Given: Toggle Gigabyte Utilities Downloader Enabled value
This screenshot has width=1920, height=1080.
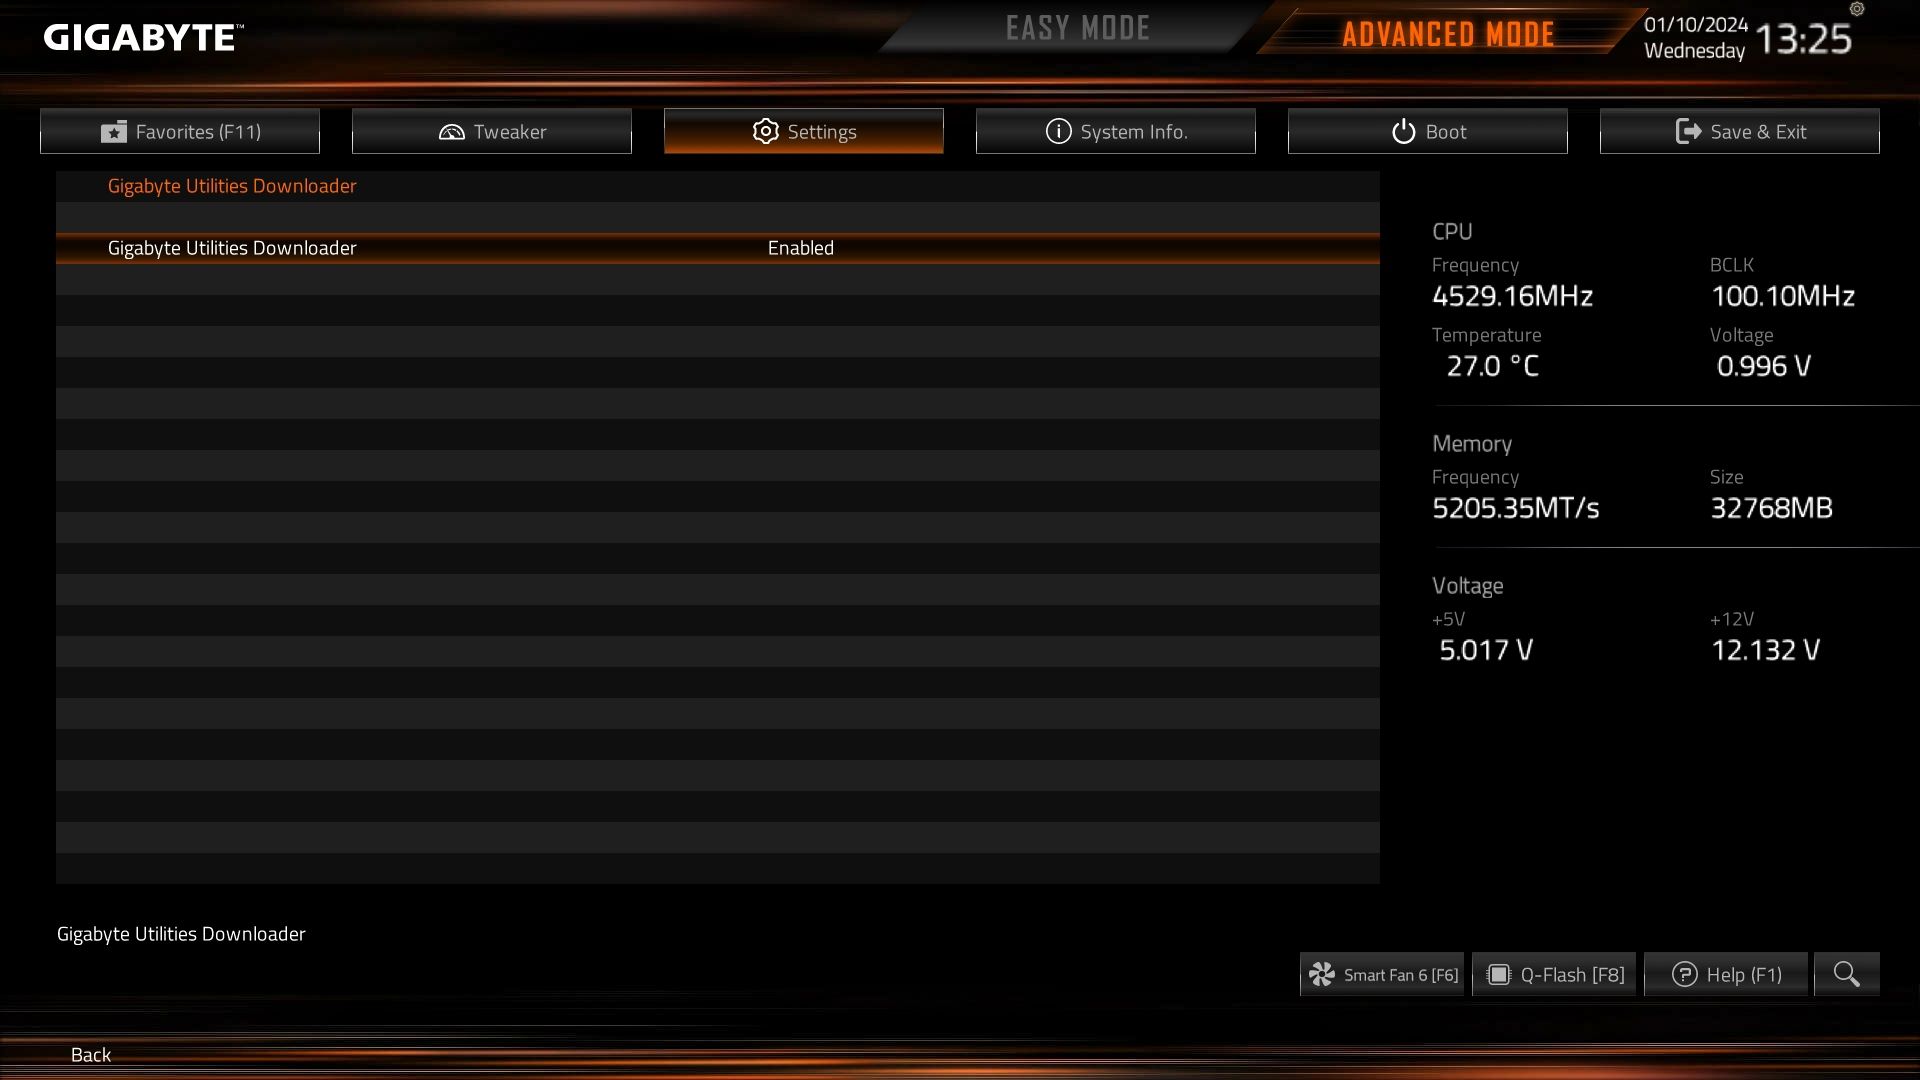Looking at the screenshot, I should tap(800, 248).
